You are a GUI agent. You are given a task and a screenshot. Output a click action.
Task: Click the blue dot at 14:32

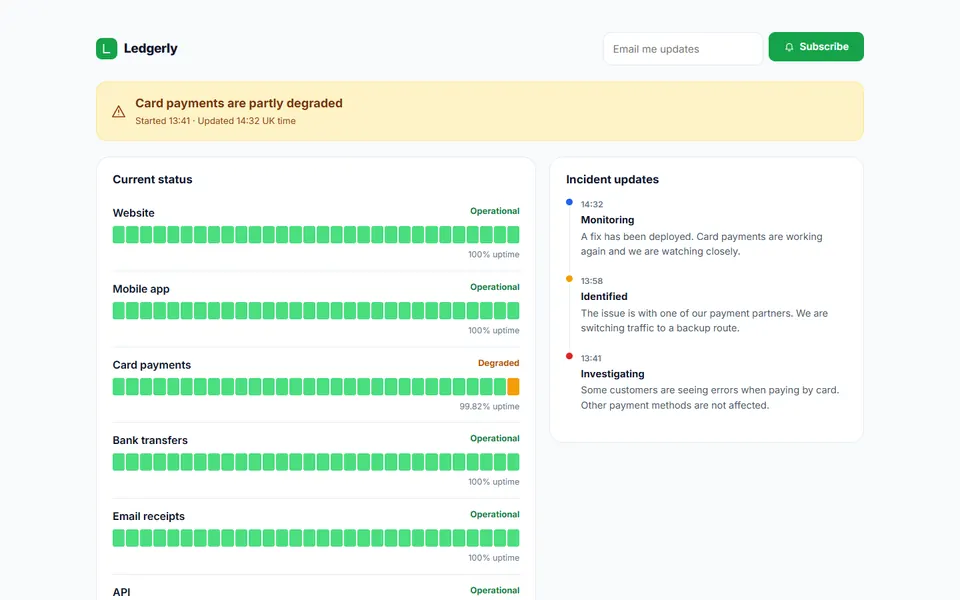point(569,202)
